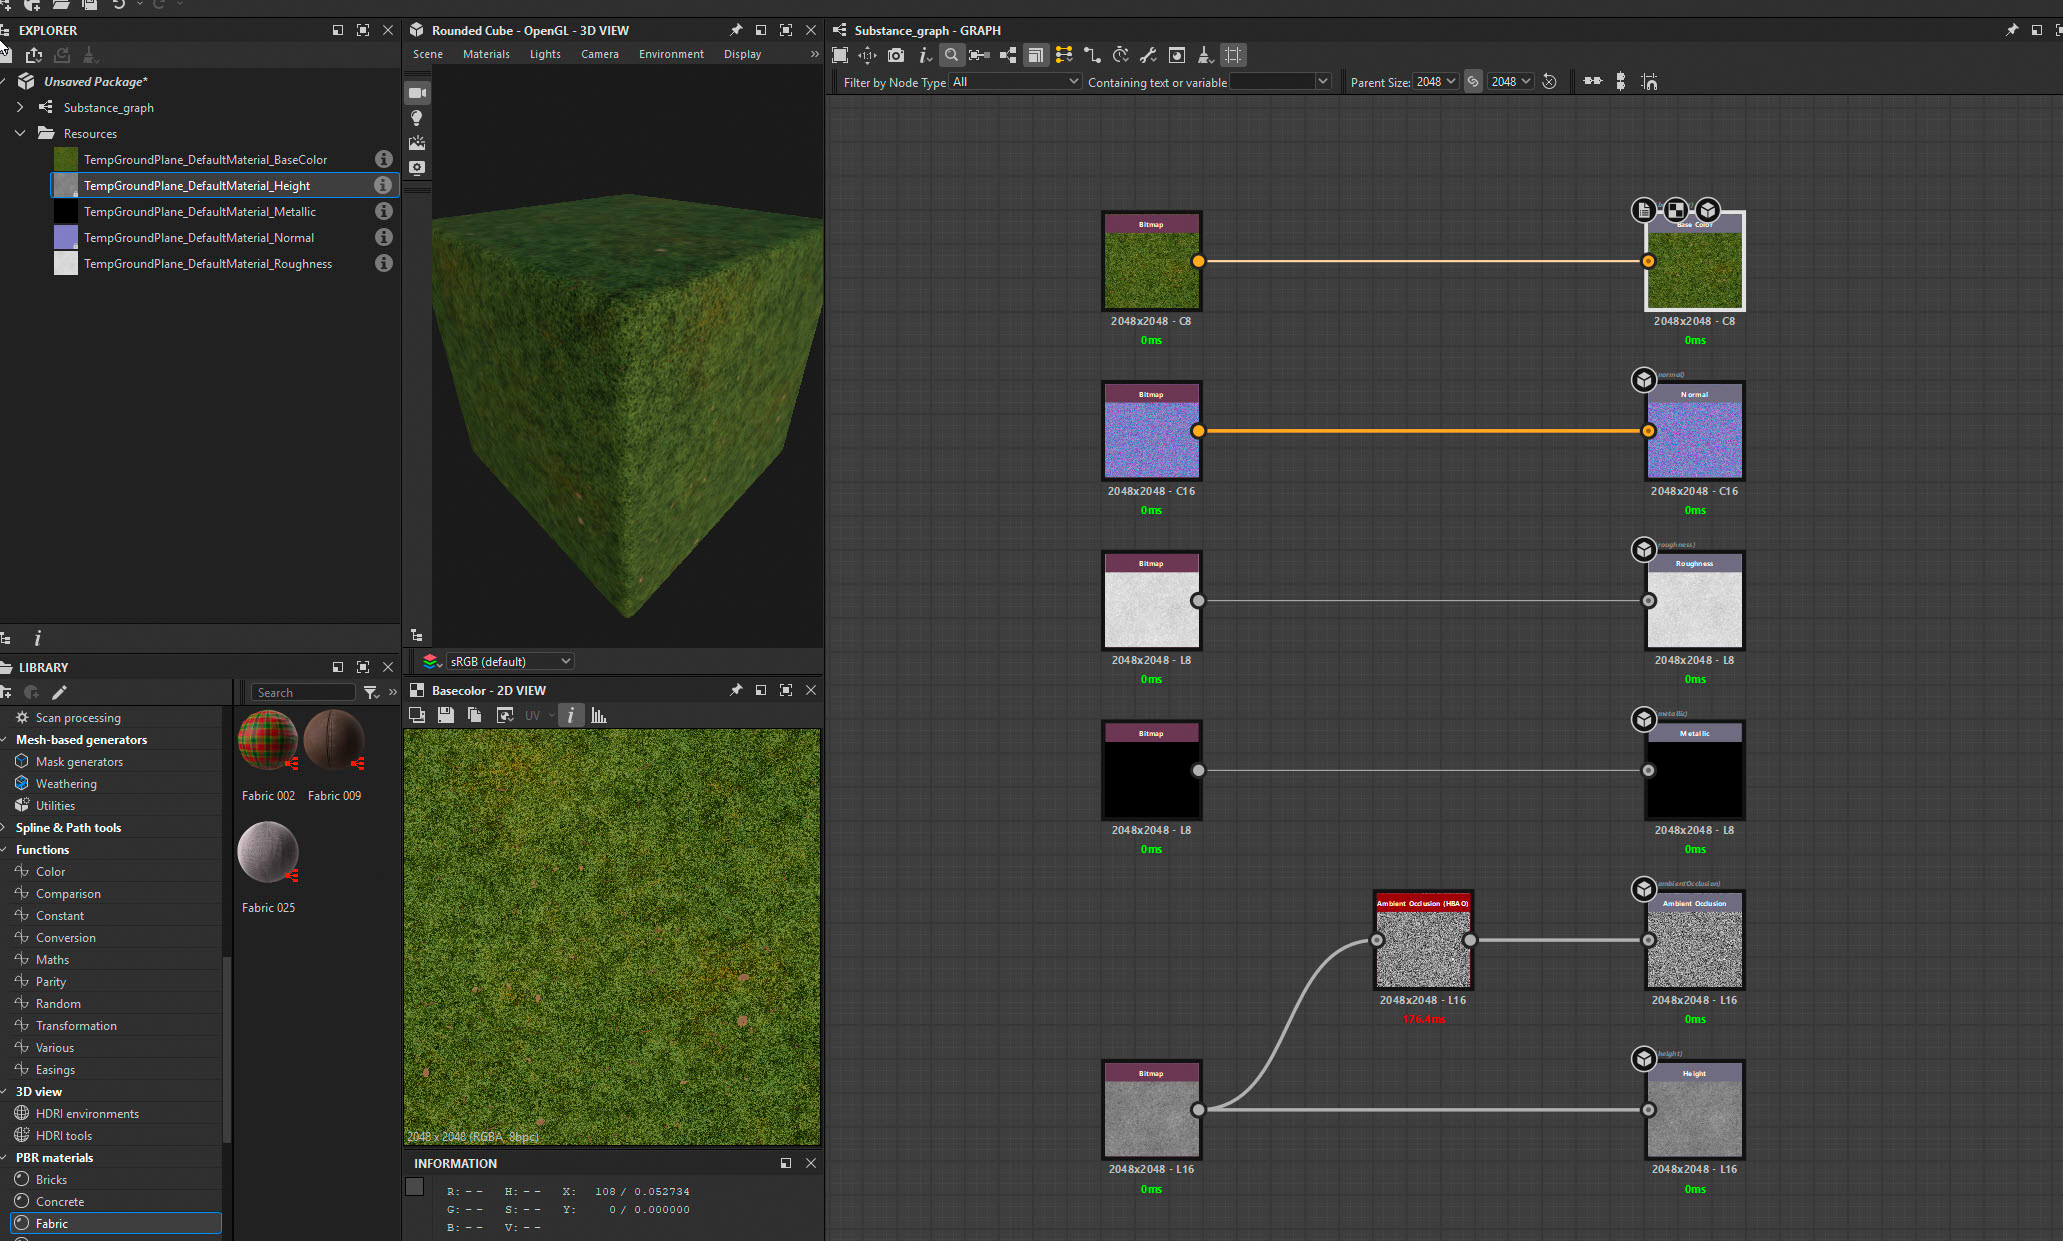The image size is (2063, 1241).
Task: Open the Filter by Node Type dropdown
Action: [x=1013, y=82]
